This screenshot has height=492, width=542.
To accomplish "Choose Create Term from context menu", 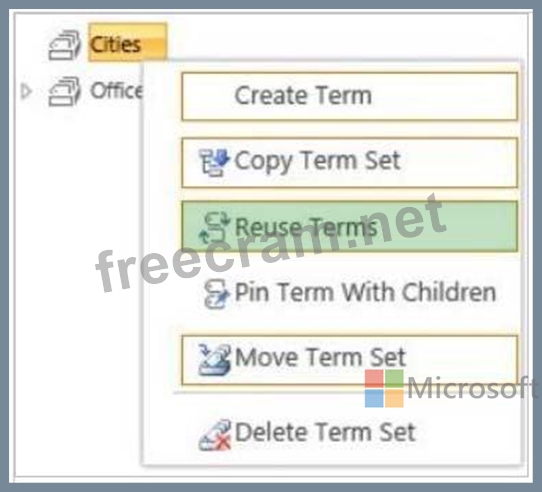I will 349,96.
